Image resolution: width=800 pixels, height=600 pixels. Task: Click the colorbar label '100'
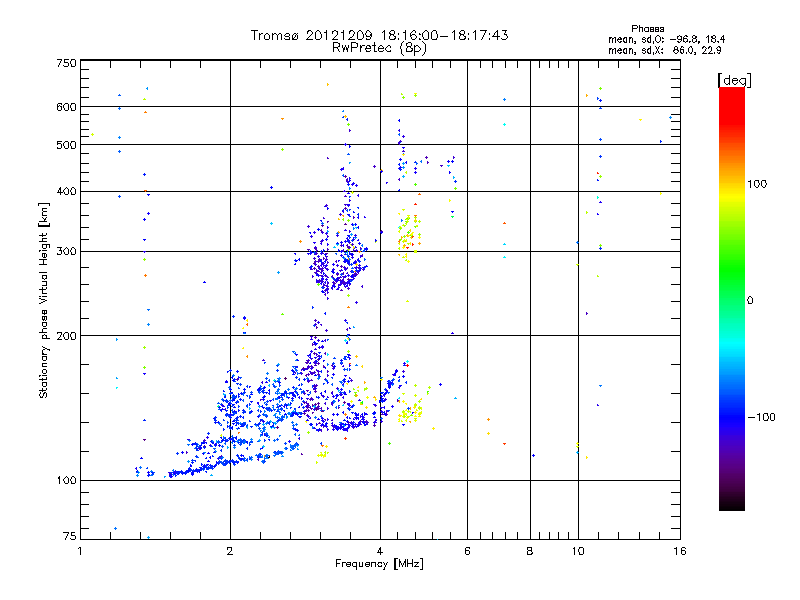click(757, 184)
